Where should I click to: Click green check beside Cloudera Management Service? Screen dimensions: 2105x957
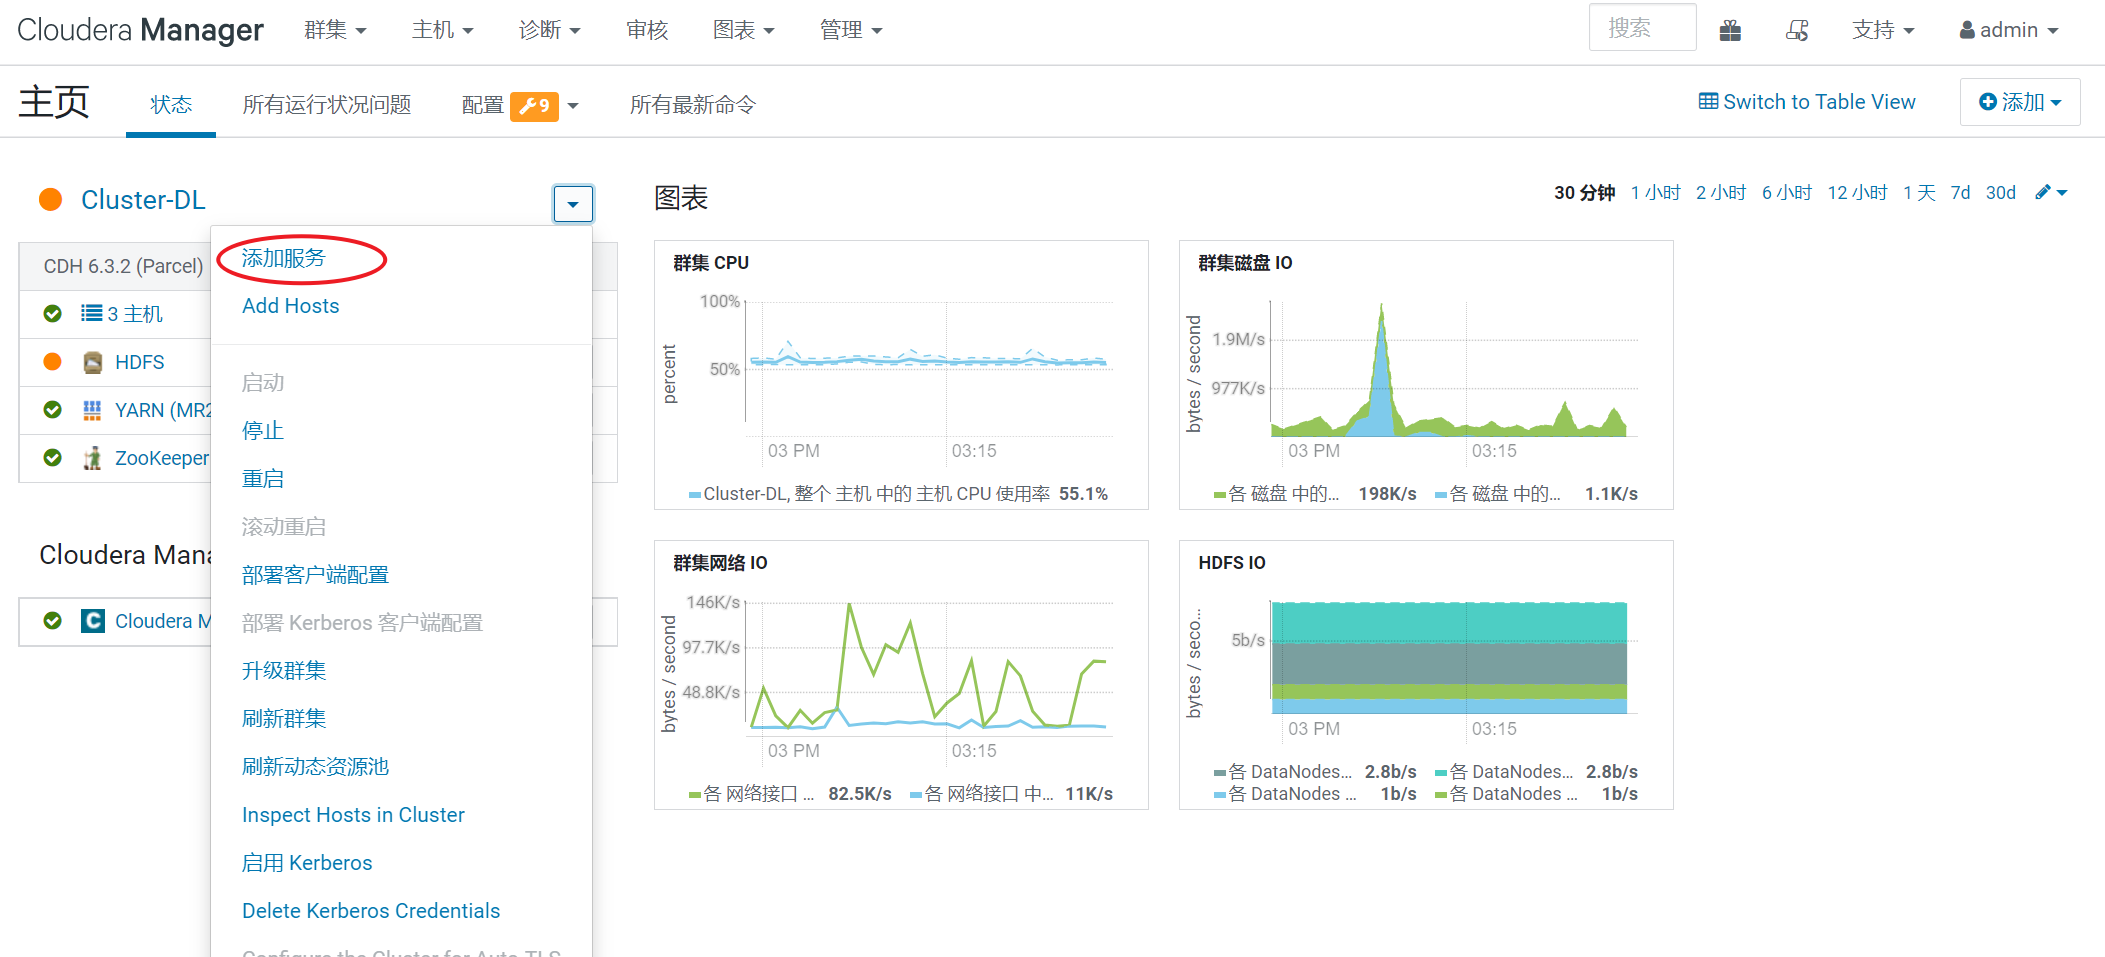(53, 621)
